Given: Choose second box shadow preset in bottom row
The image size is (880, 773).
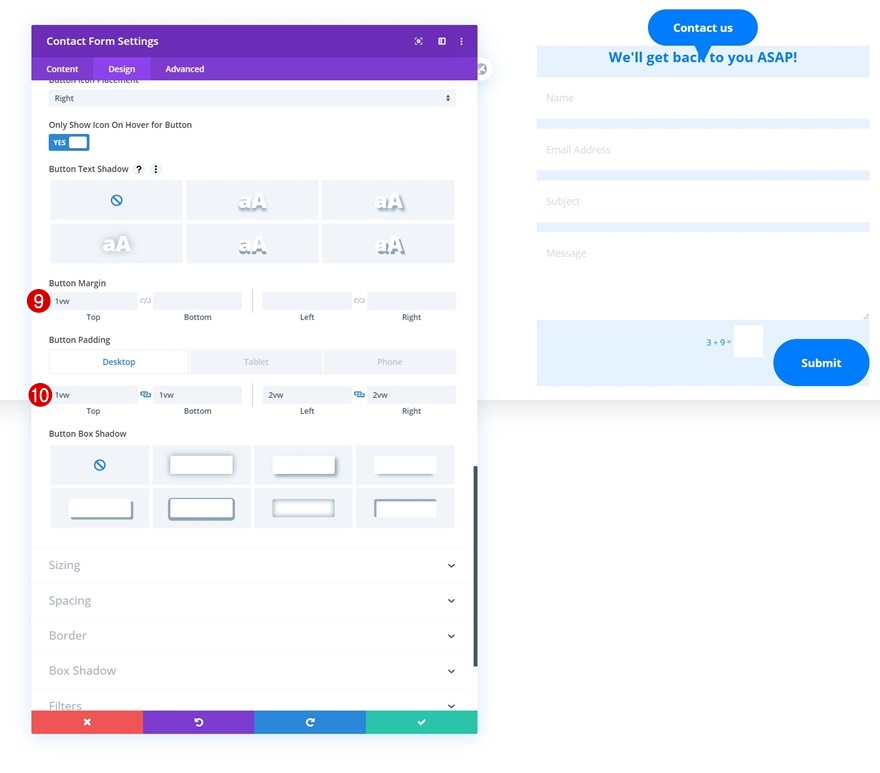Looking at the screenshot, I should pyautogui.click(x=201, y=508).
